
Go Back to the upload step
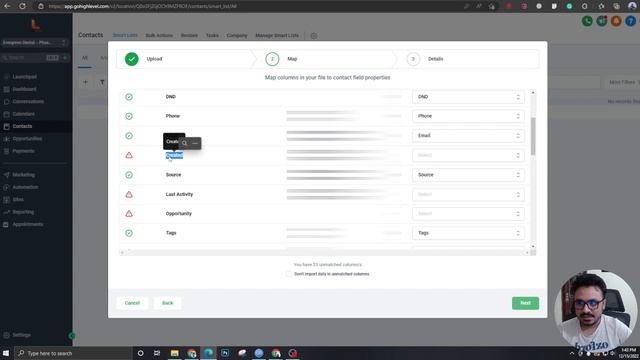tap(167, 303)
